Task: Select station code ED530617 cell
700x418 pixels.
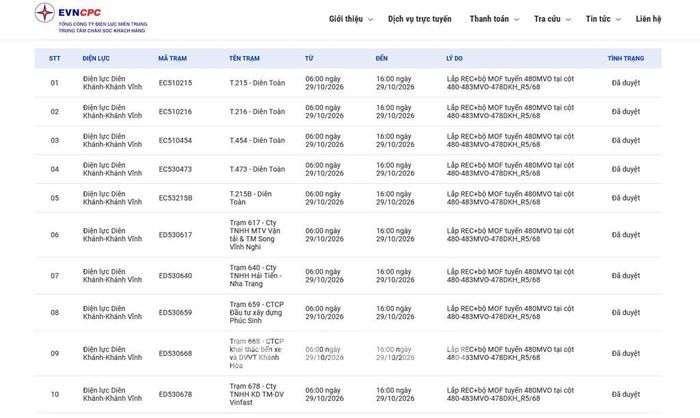Action: pos(175,235)
